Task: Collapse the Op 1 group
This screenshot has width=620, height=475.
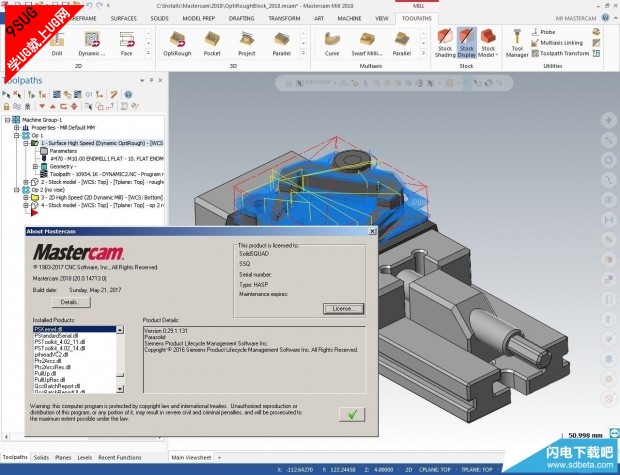Action: [17, 135]
